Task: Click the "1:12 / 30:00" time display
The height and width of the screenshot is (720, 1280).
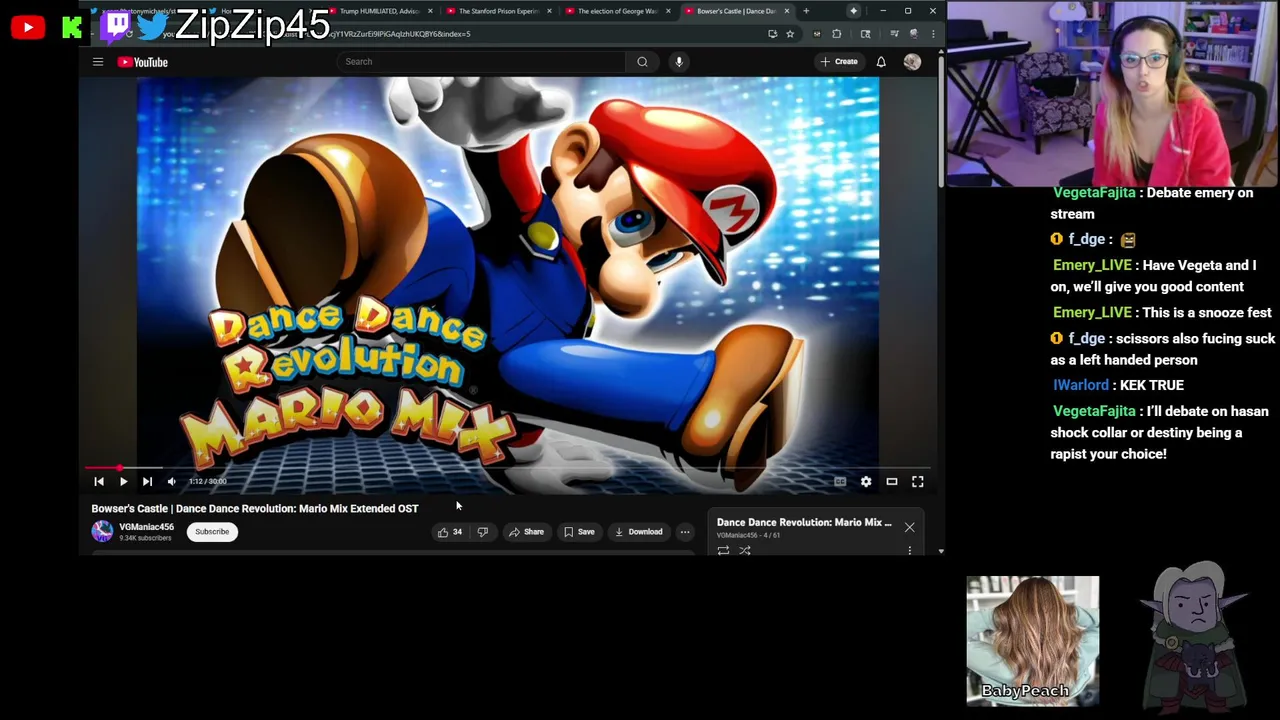Action: [208, 482]
